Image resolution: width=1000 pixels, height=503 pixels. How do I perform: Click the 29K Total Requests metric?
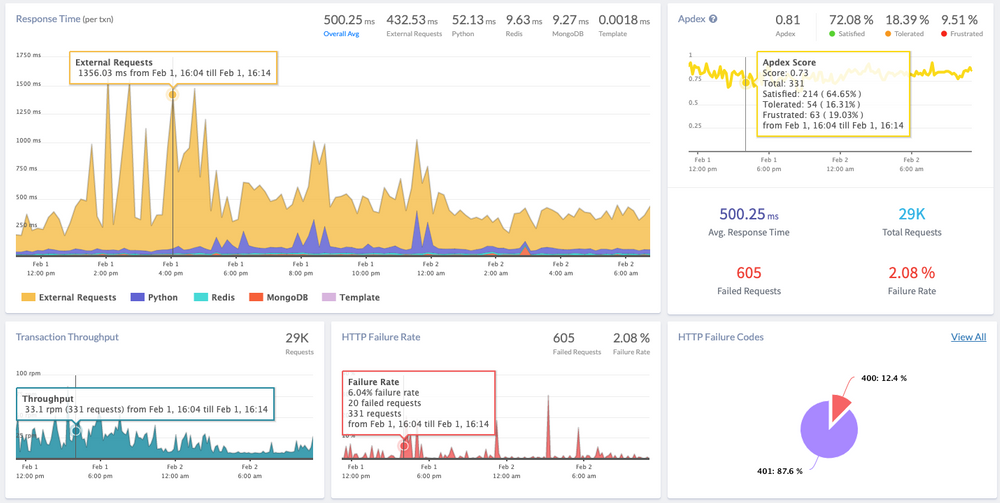912,215
